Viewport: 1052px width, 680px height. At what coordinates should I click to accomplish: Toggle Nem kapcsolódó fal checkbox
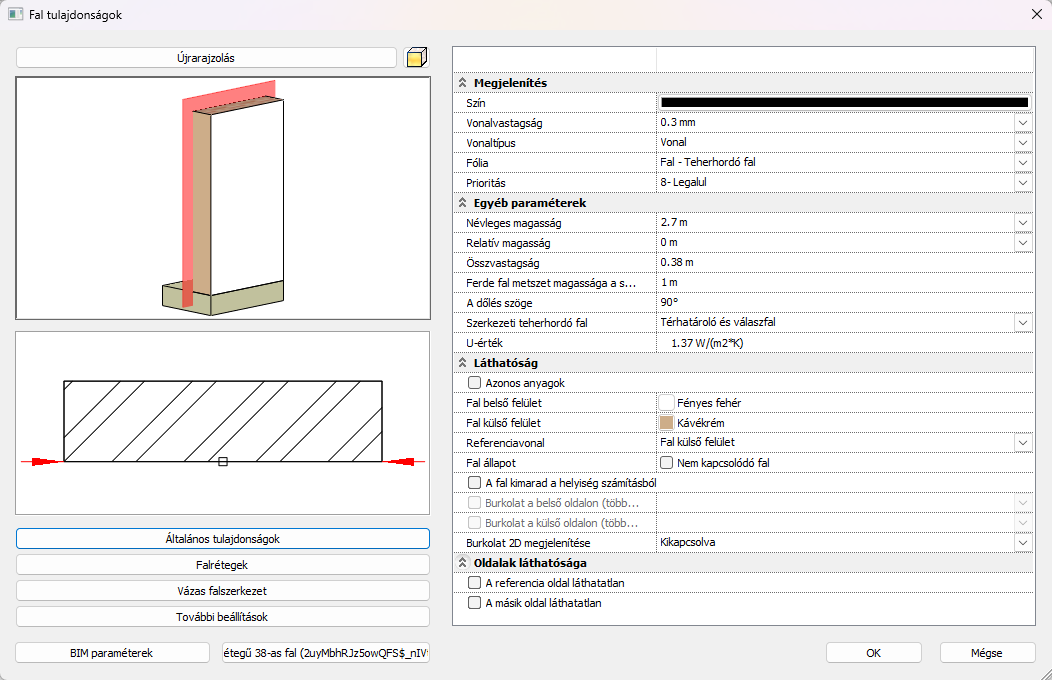click(x=667, y=463)
